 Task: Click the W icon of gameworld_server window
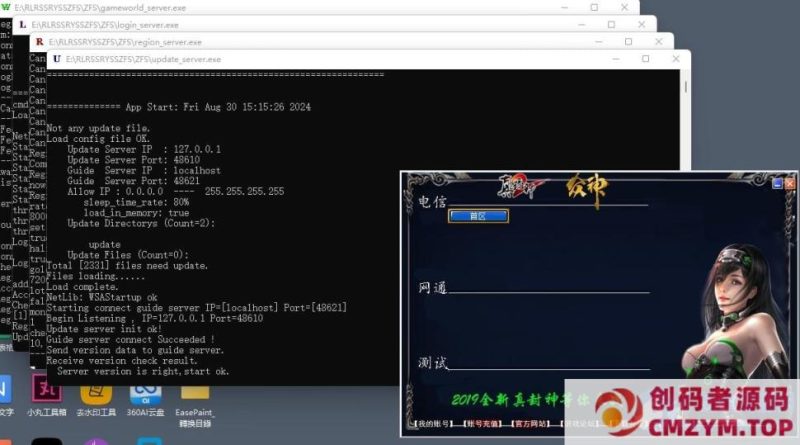coord(7,7)
